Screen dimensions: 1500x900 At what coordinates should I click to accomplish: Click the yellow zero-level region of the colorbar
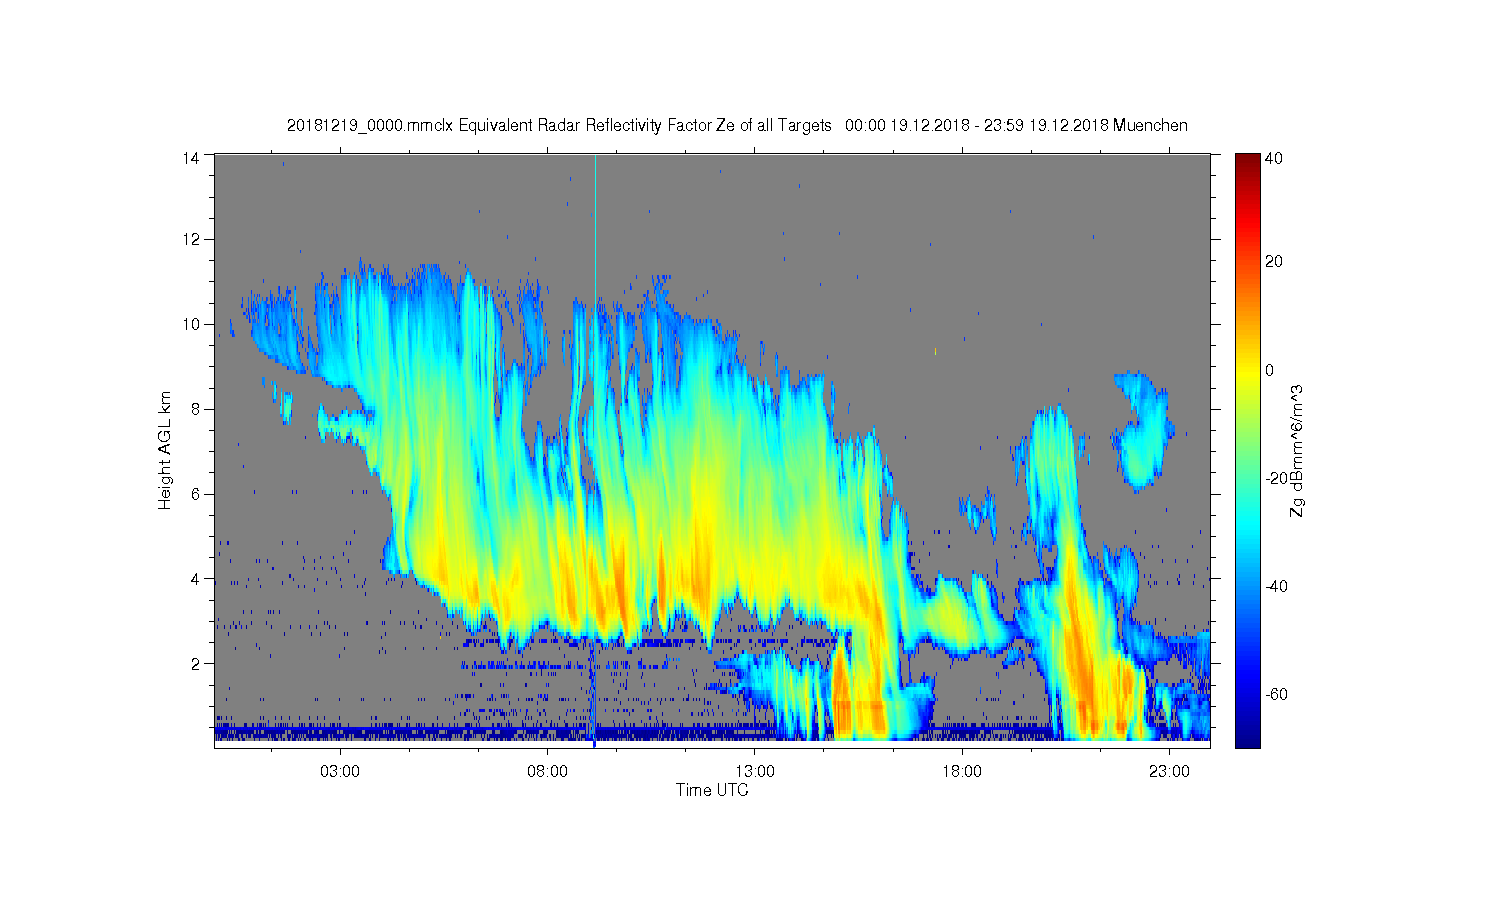1246,370
